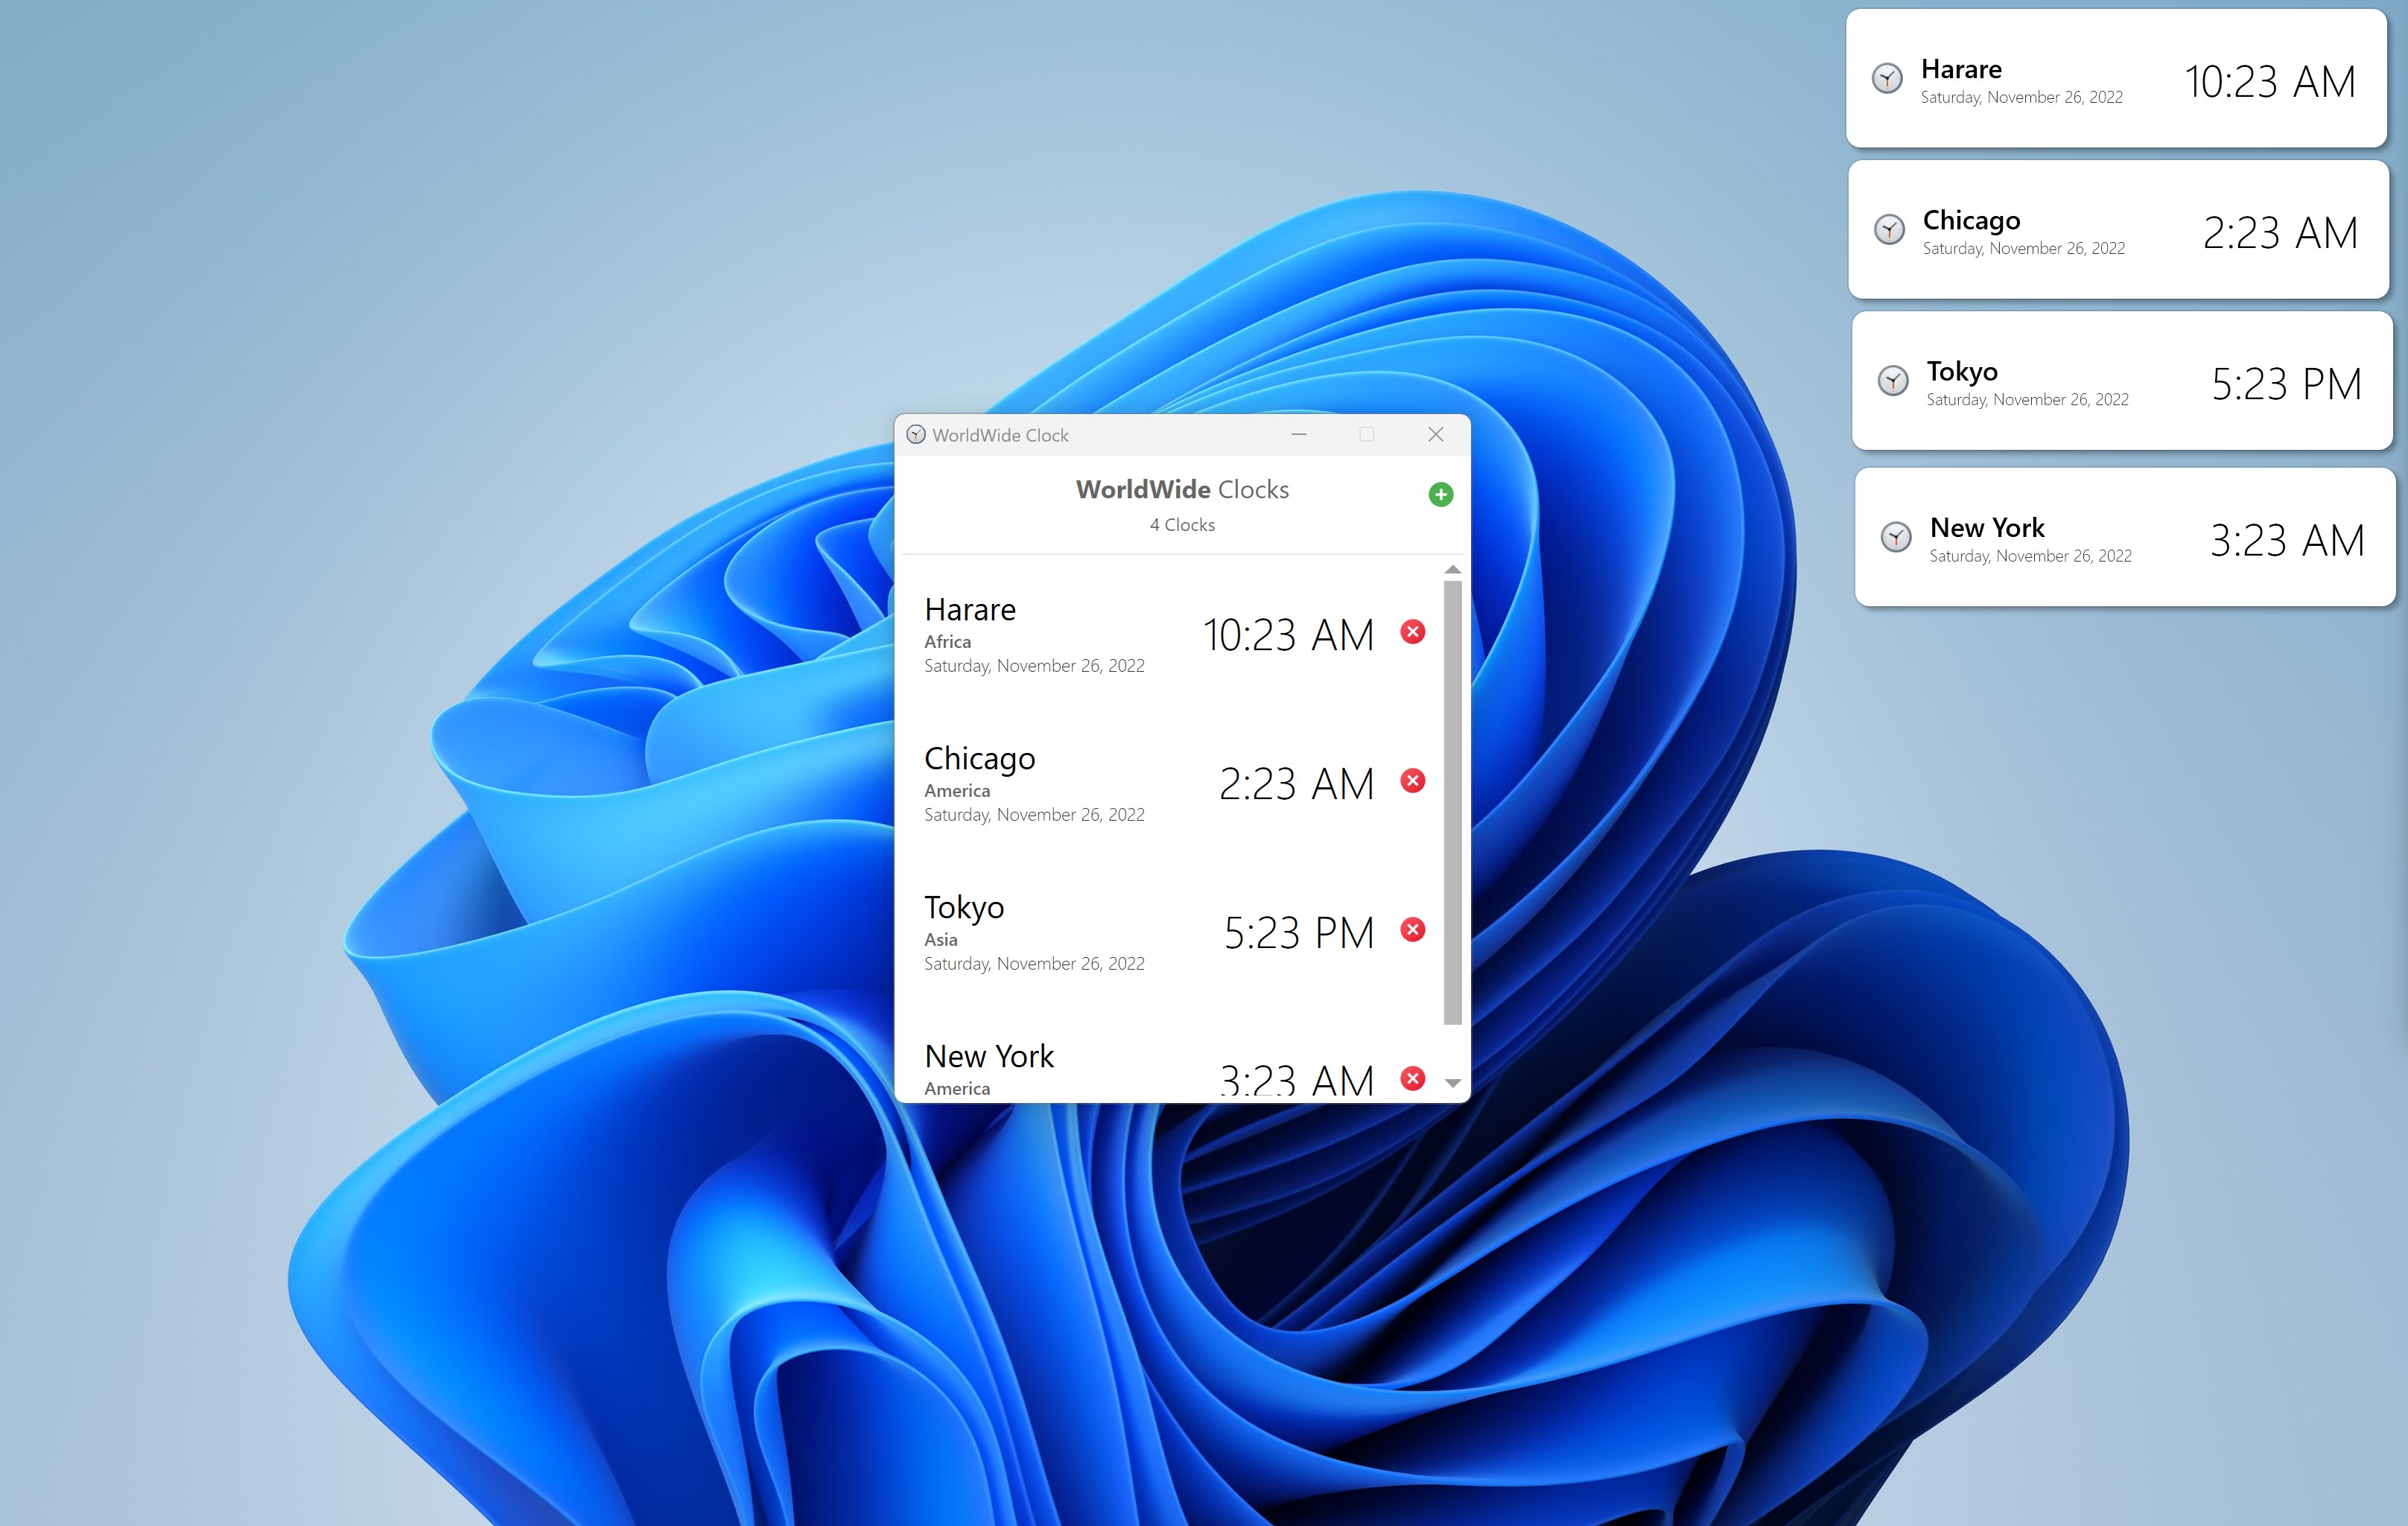Screen dimensions: 2408x1526
Task: Delete the New York clock
Action: pos(1412,1078)
